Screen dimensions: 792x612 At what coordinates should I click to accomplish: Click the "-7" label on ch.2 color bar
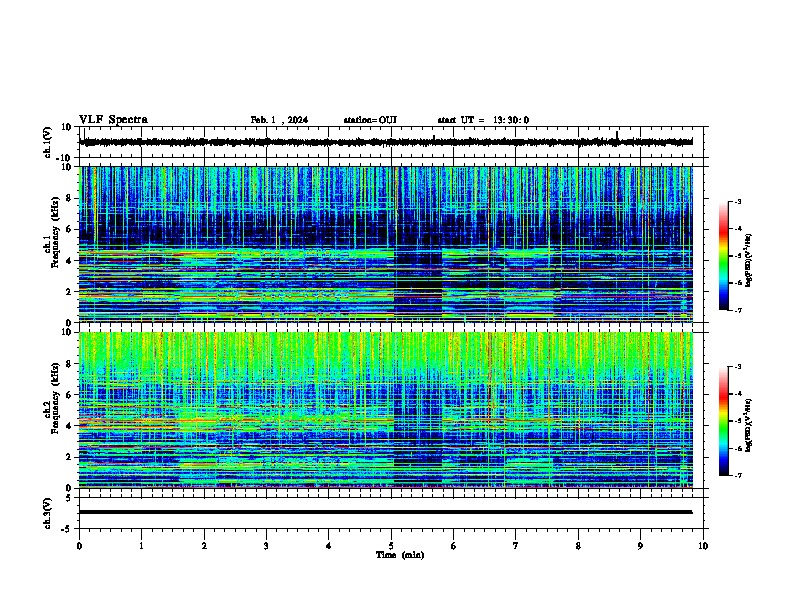coord(737,475)
